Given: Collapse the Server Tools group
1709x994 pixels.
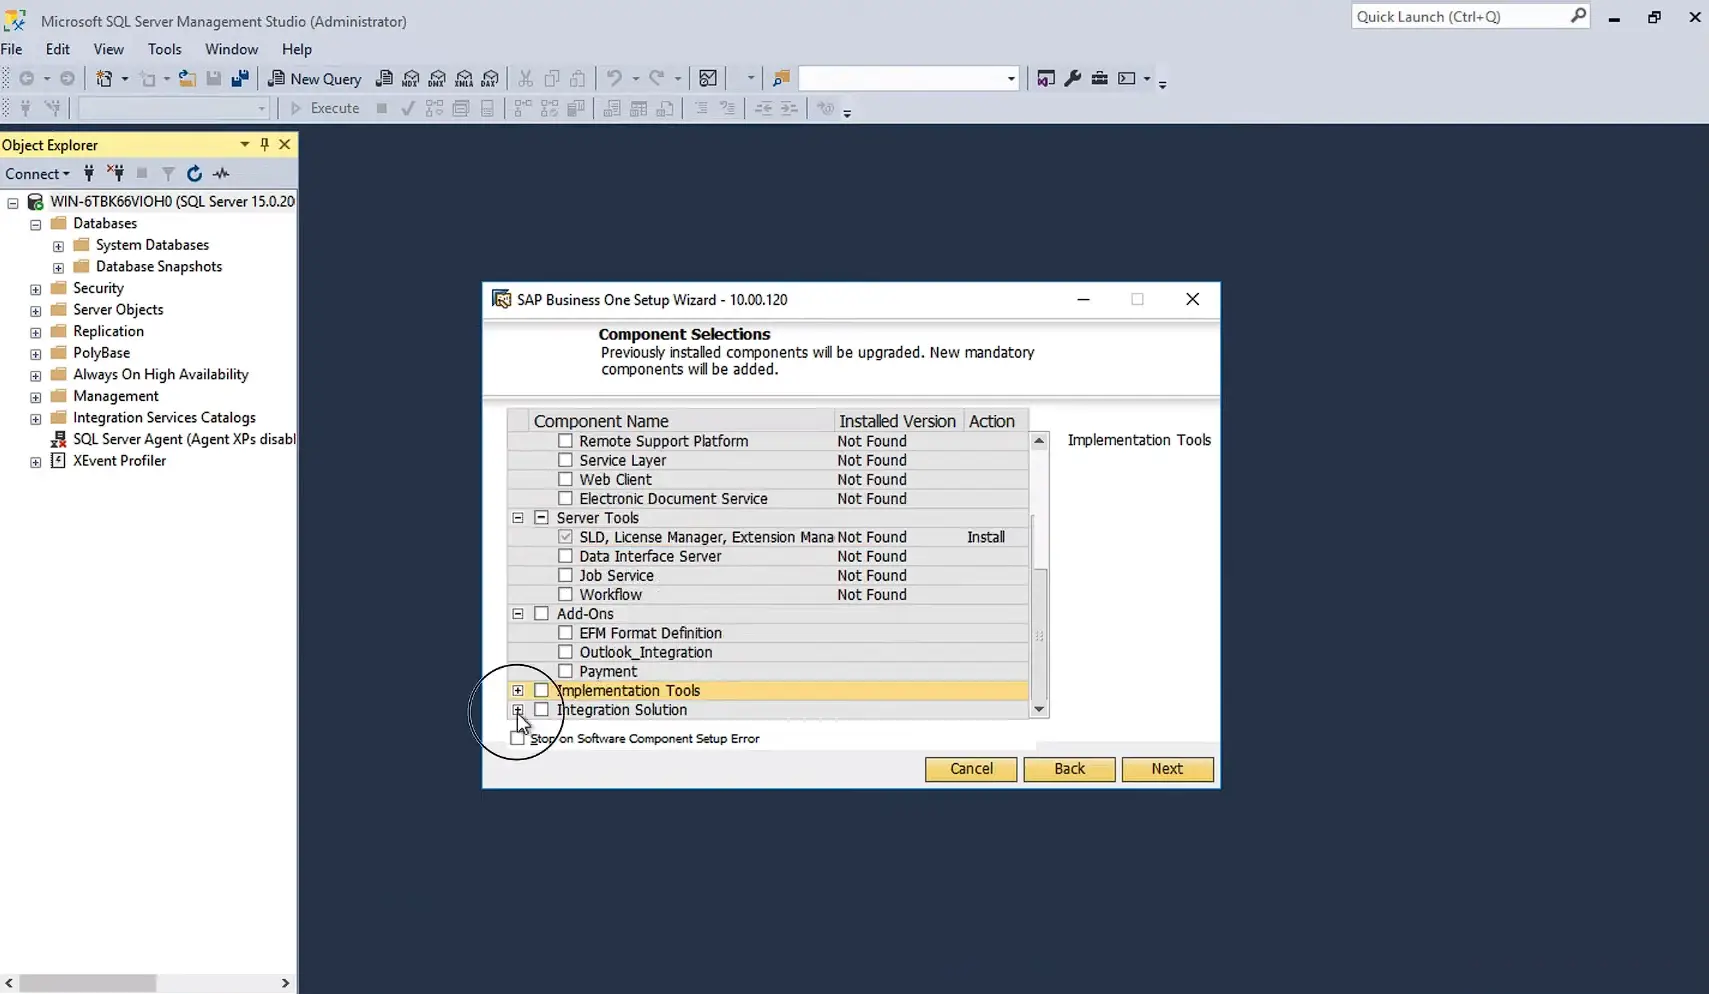Looking at the screenshot, I should tap(518, 518).
